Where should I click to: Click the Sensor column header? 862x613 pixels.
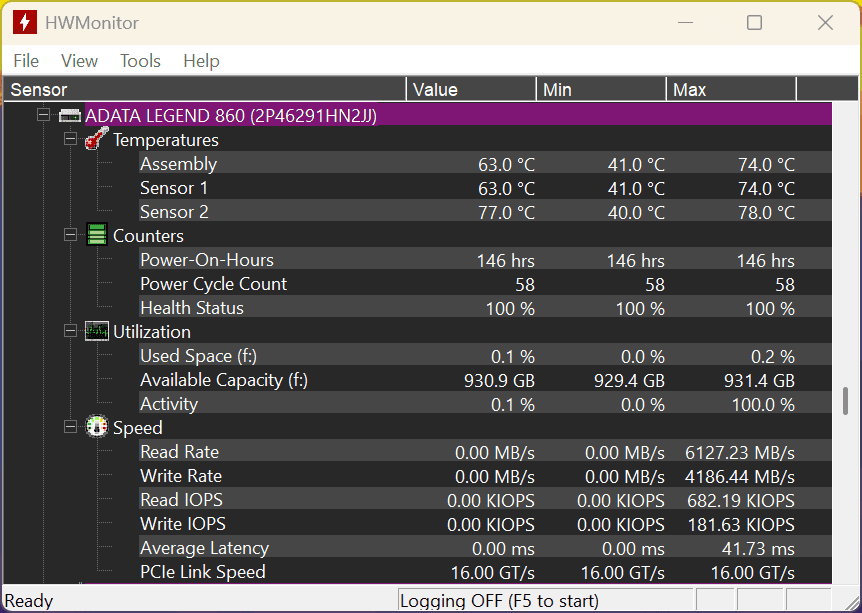point(205,89)
